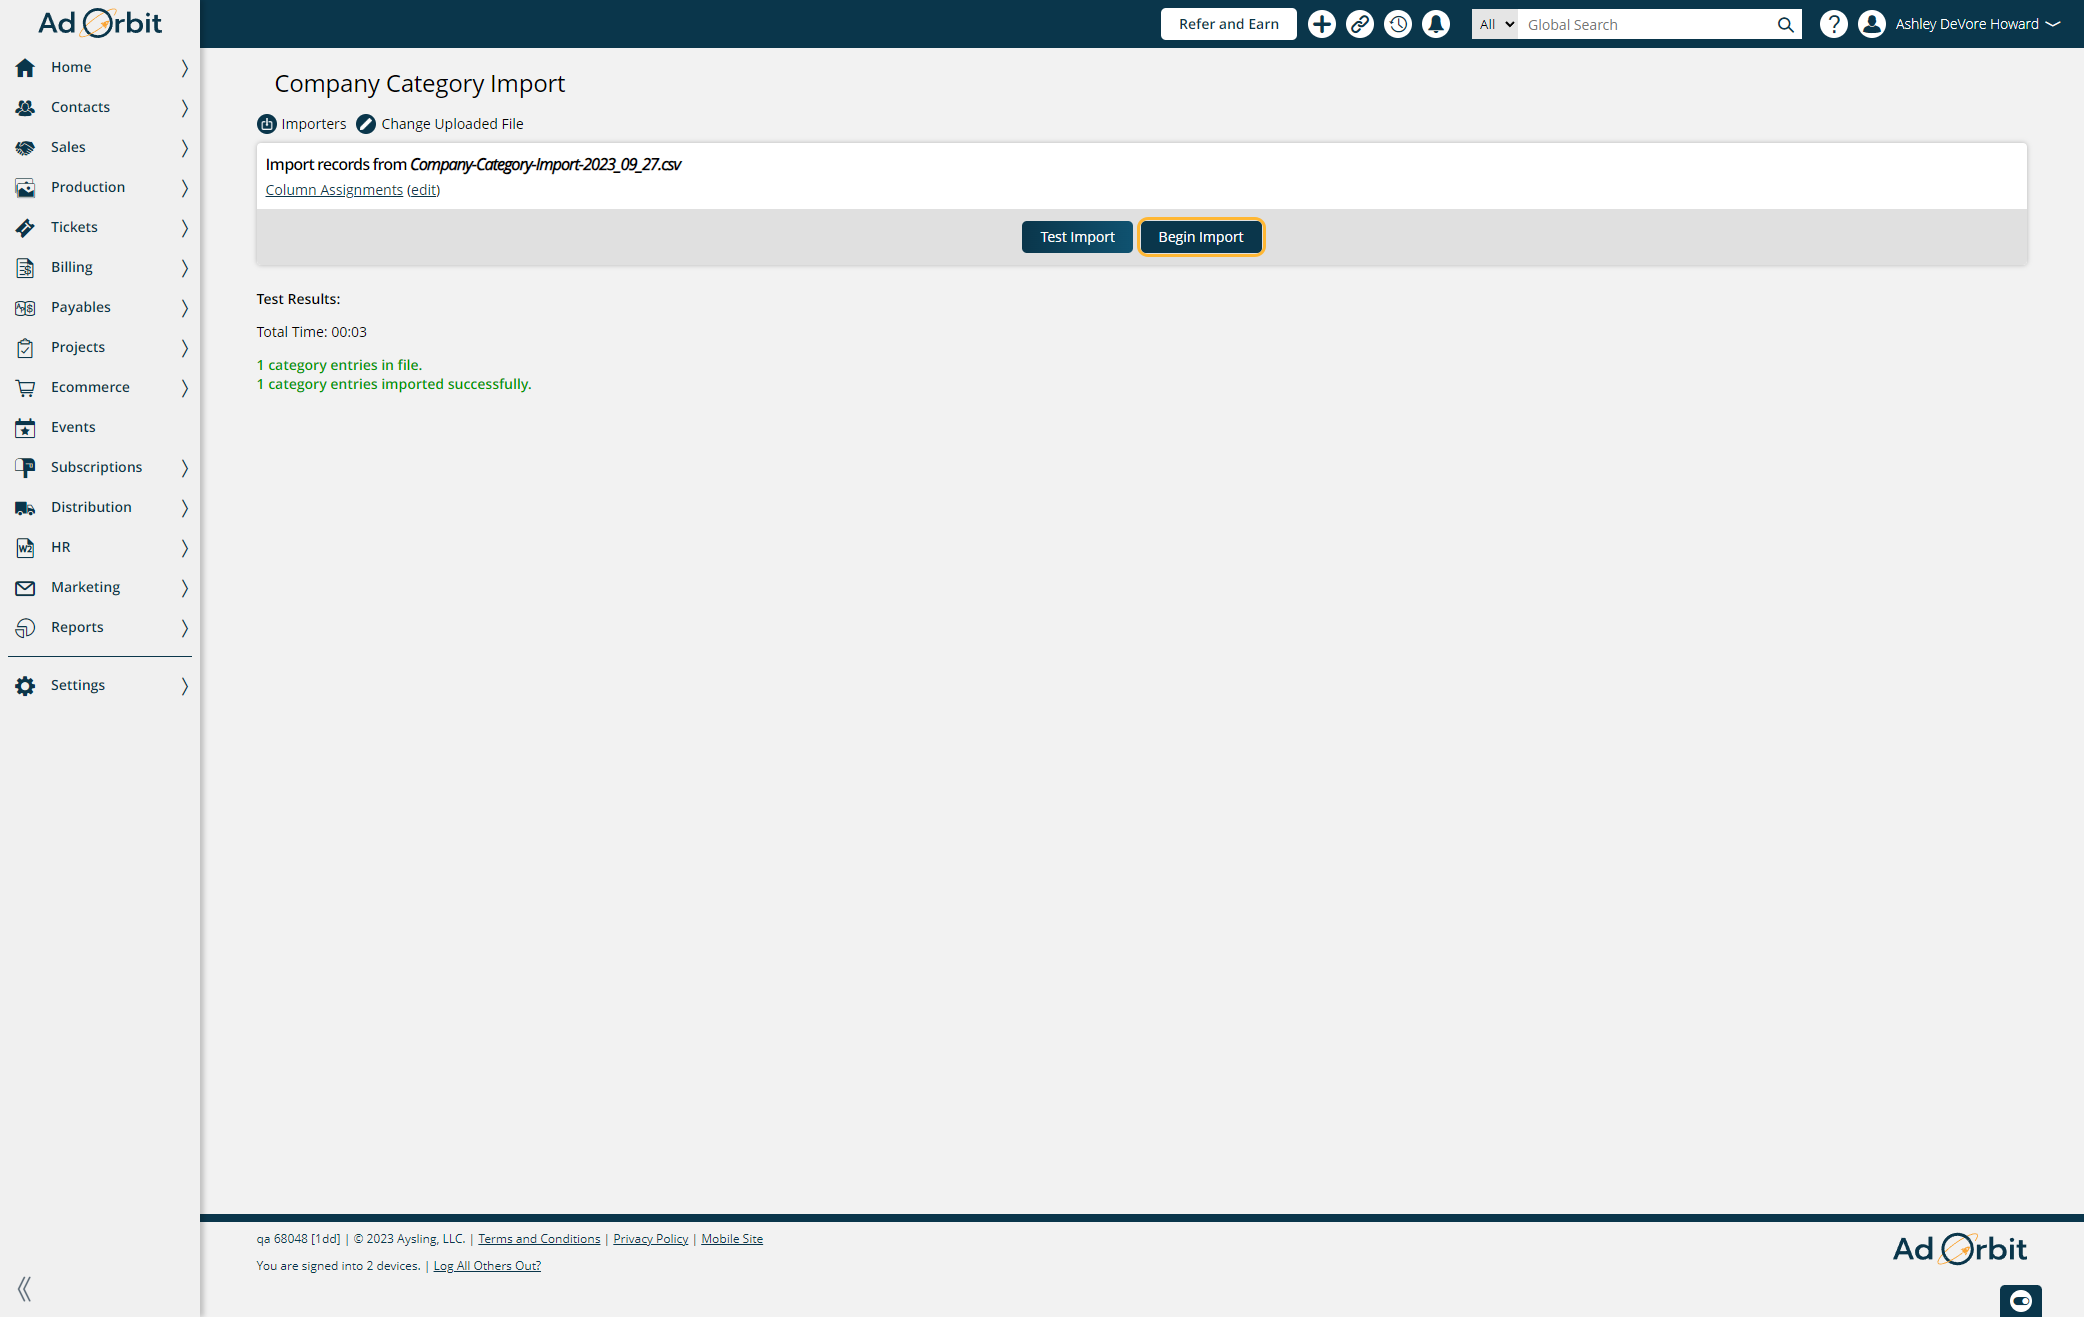
Task: Expand the Contacts submenu chevron
Action: coord(185,108)
